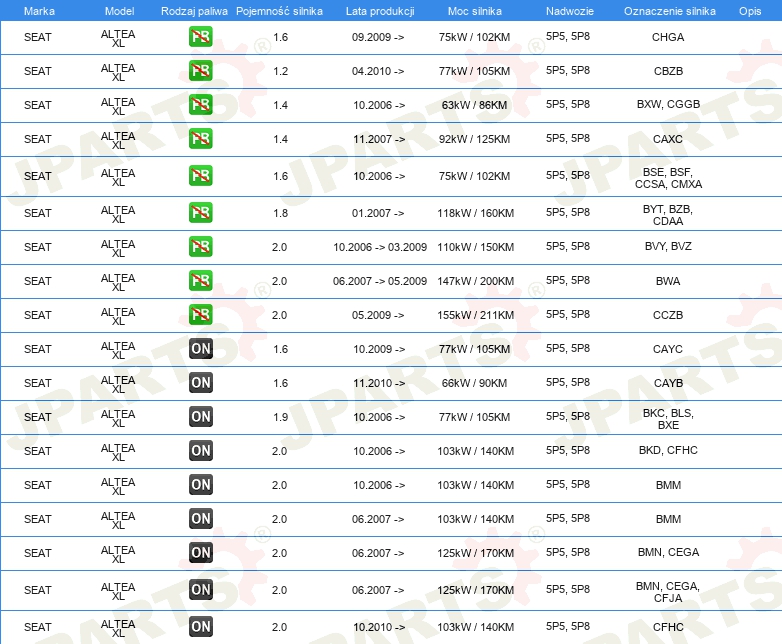782x644 pixels.
Task: Click the Lata produkcji column header
Action: (x=380, y=11)
